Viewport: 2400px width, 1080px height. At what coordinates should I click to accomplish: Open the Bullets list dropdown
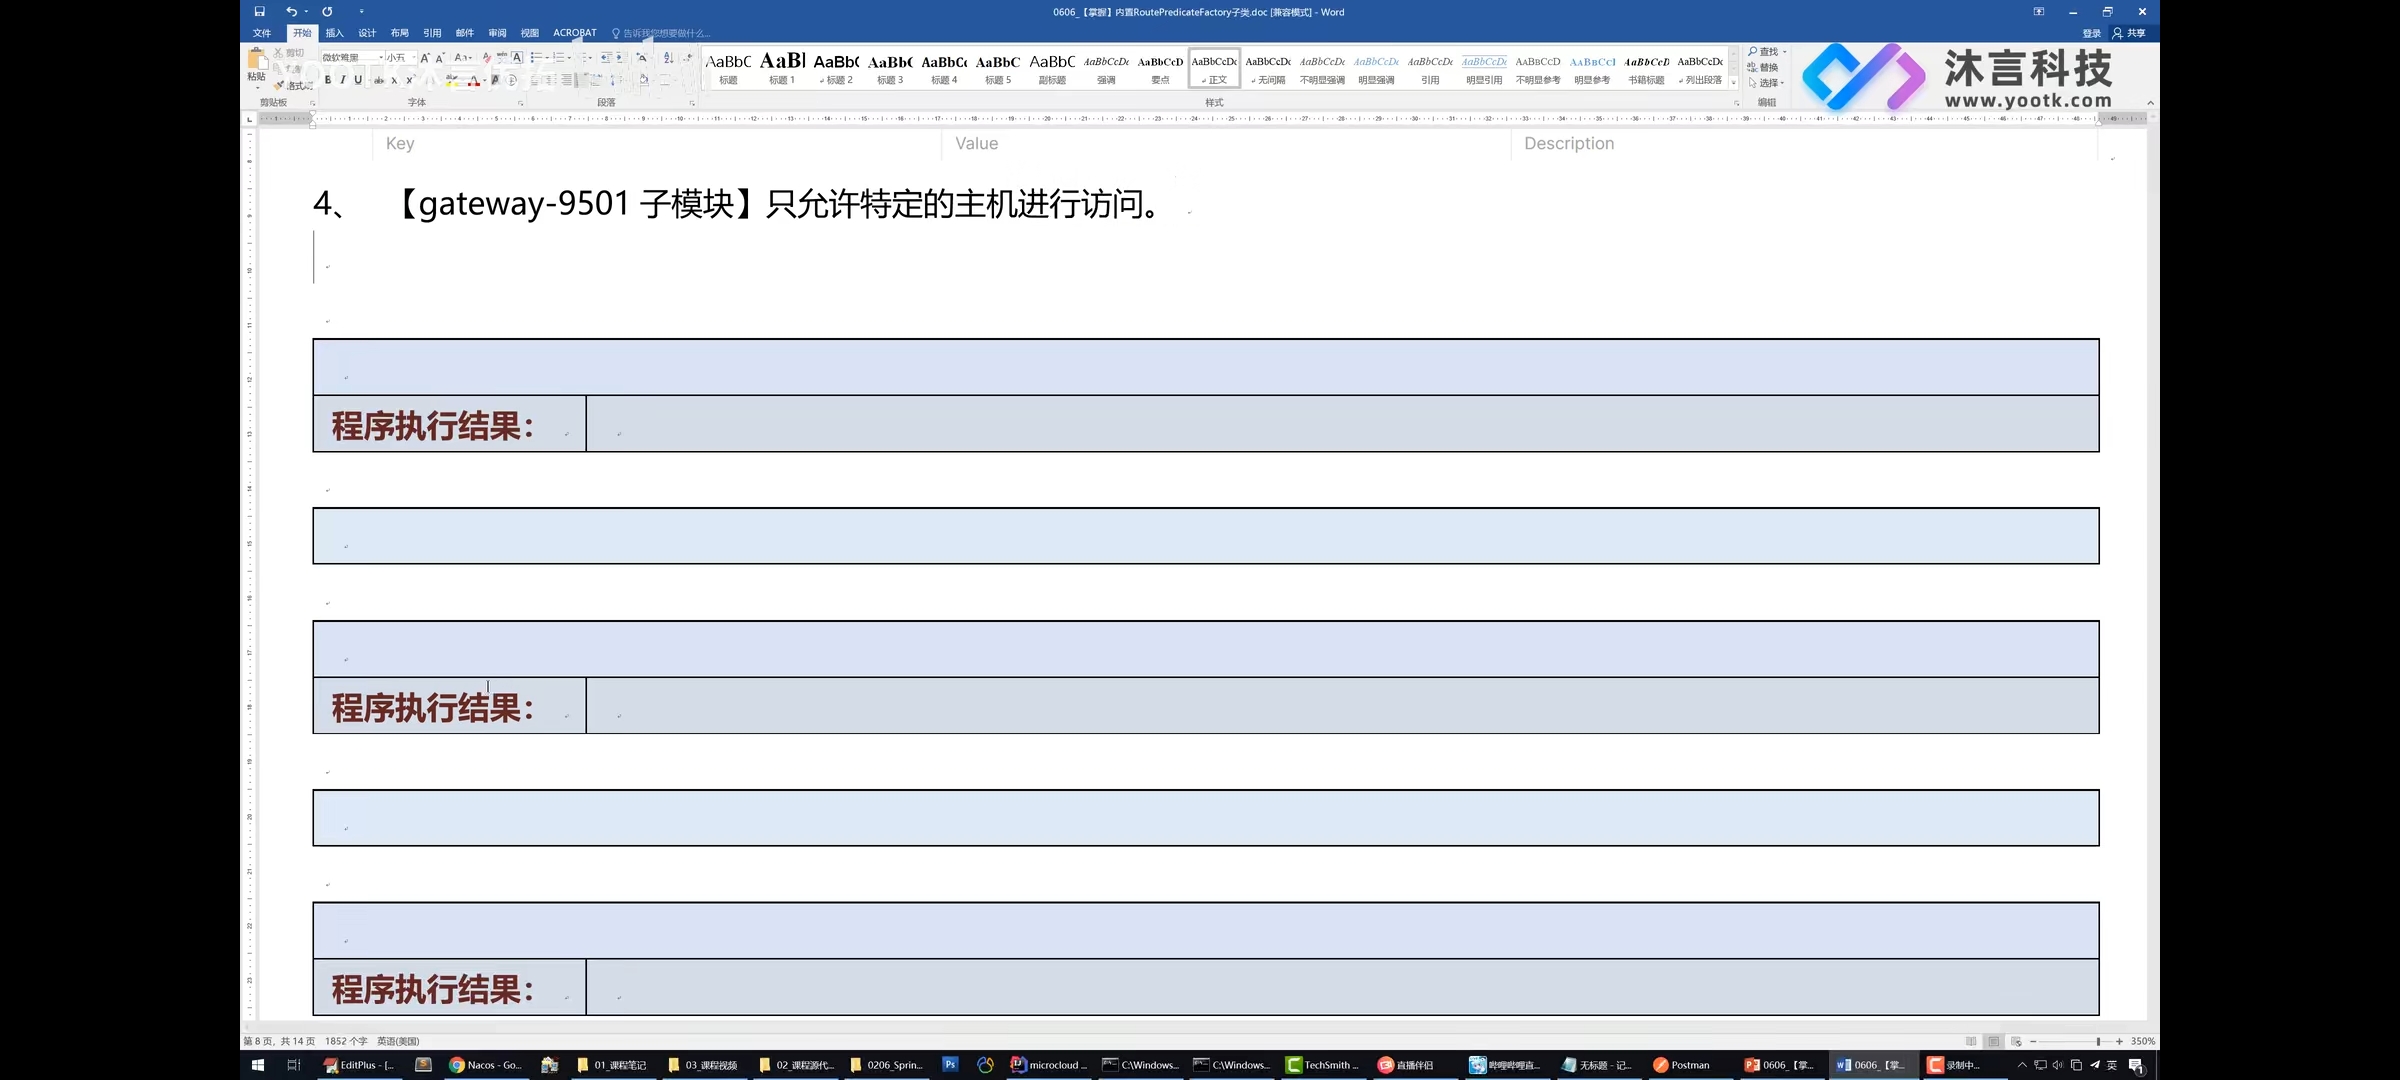click(547, 58)
